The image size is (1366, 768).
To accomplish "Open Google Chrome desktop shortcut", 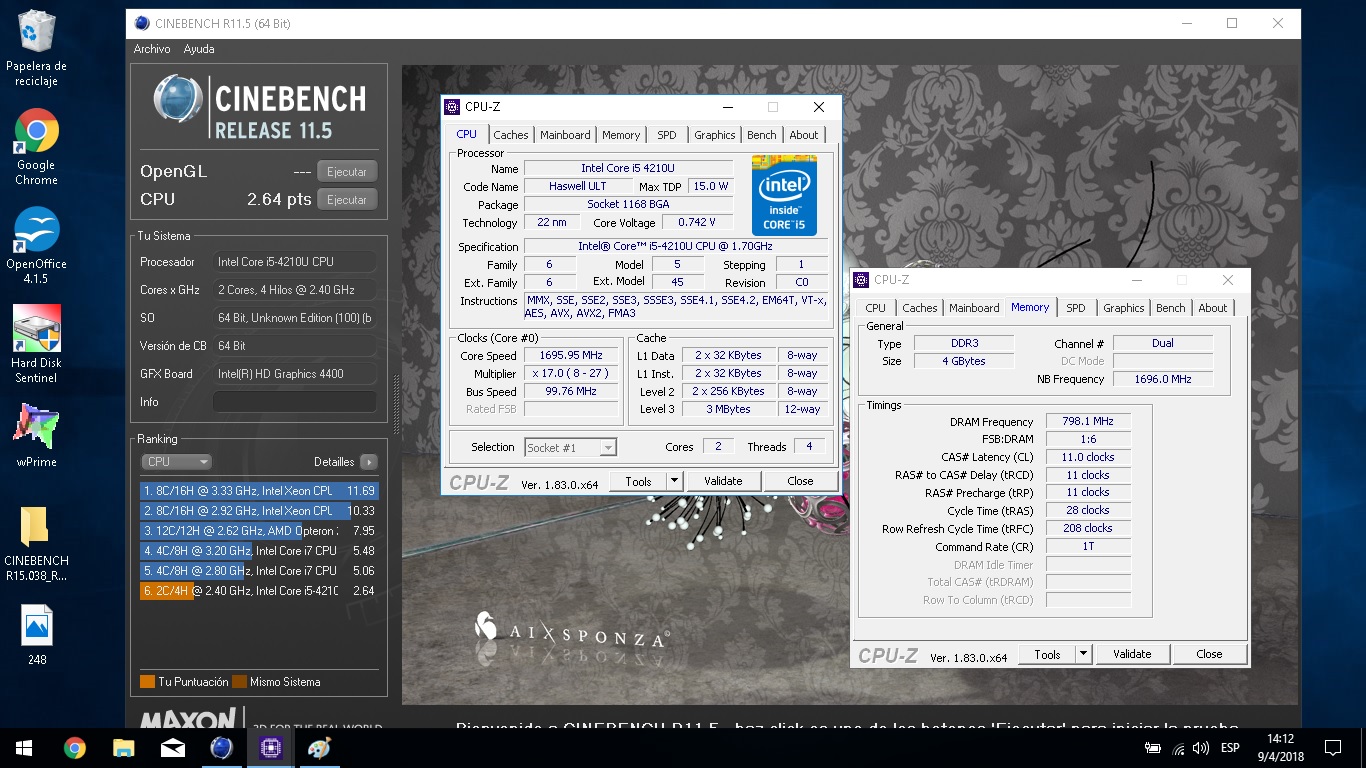I will tap(37, 146).
